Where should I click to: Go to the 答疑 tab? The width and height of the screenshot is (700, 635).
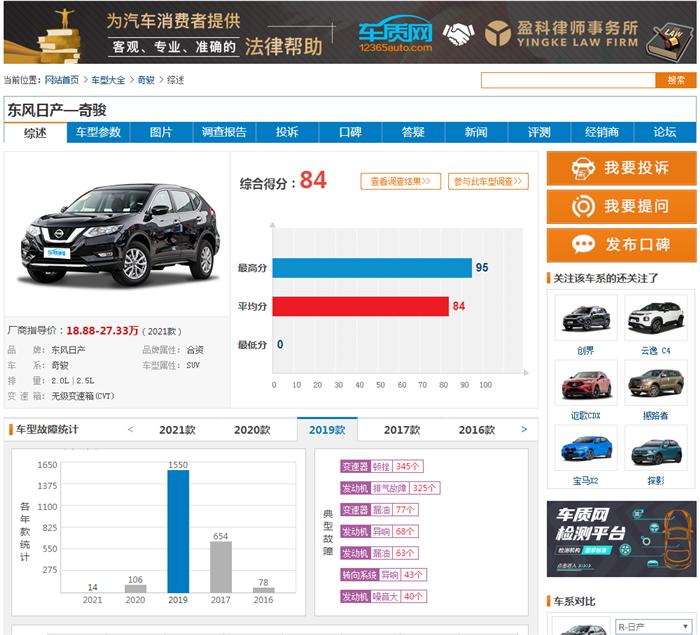(413, 132)
